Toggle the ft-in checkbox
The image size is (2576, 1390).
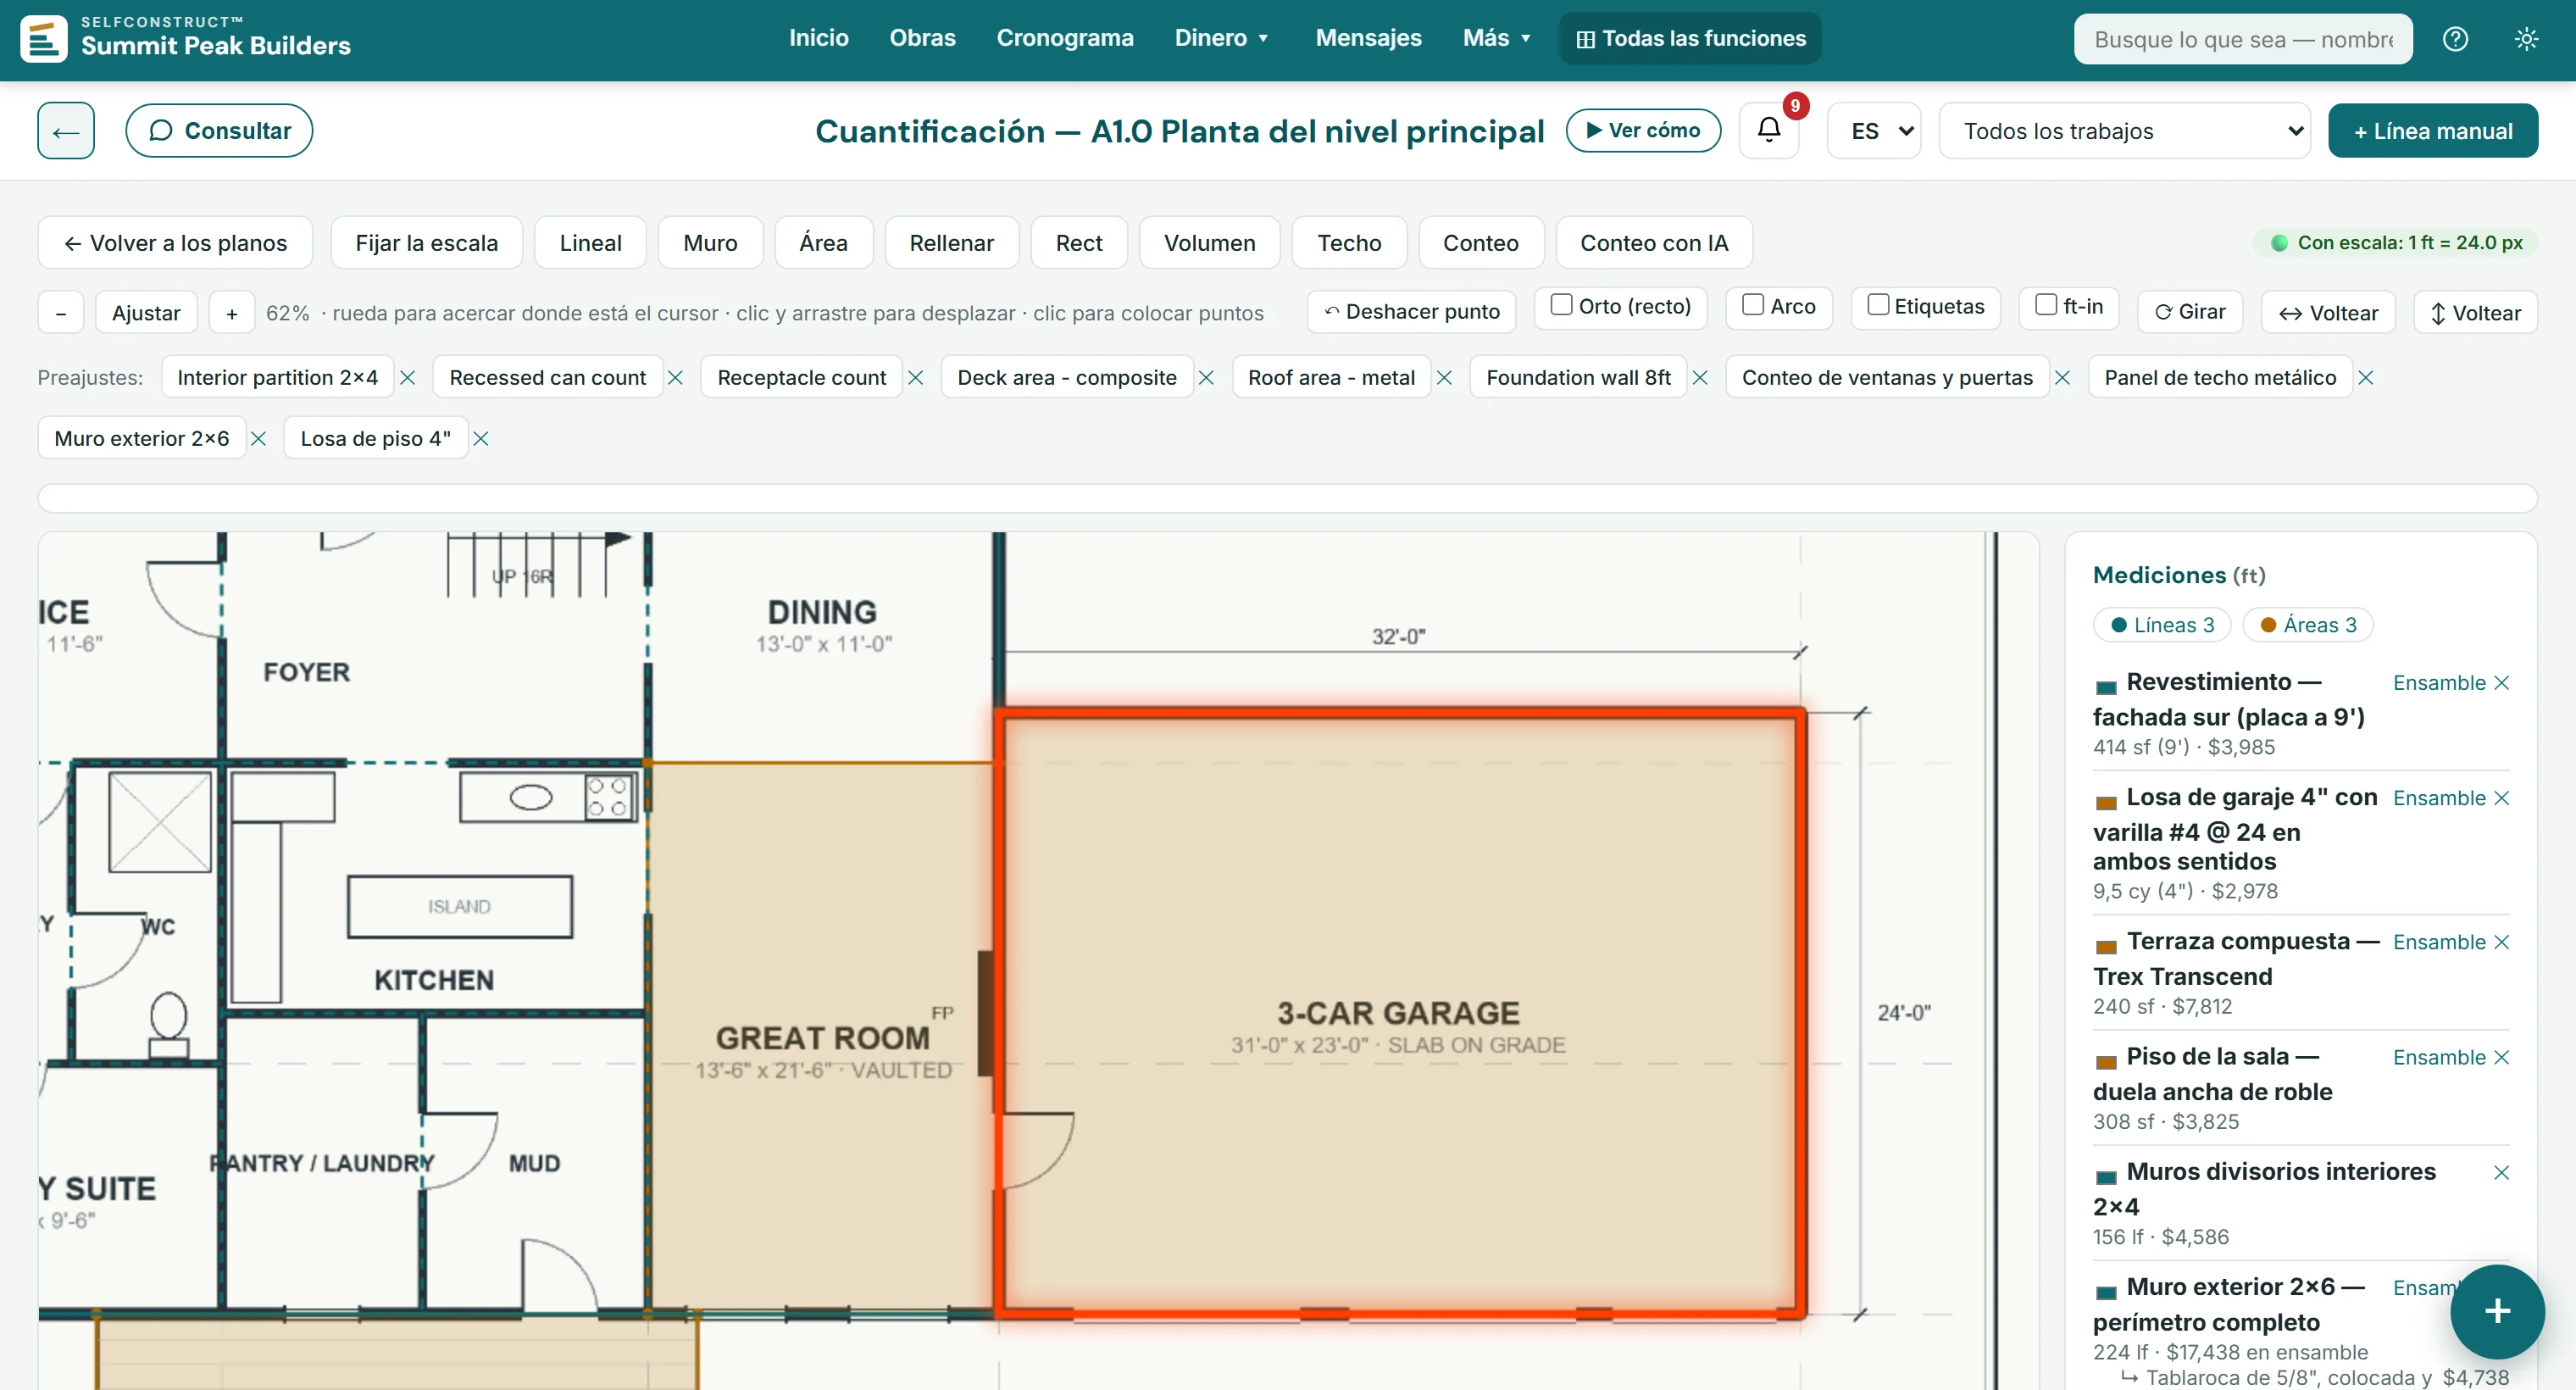pos(2046,304)
